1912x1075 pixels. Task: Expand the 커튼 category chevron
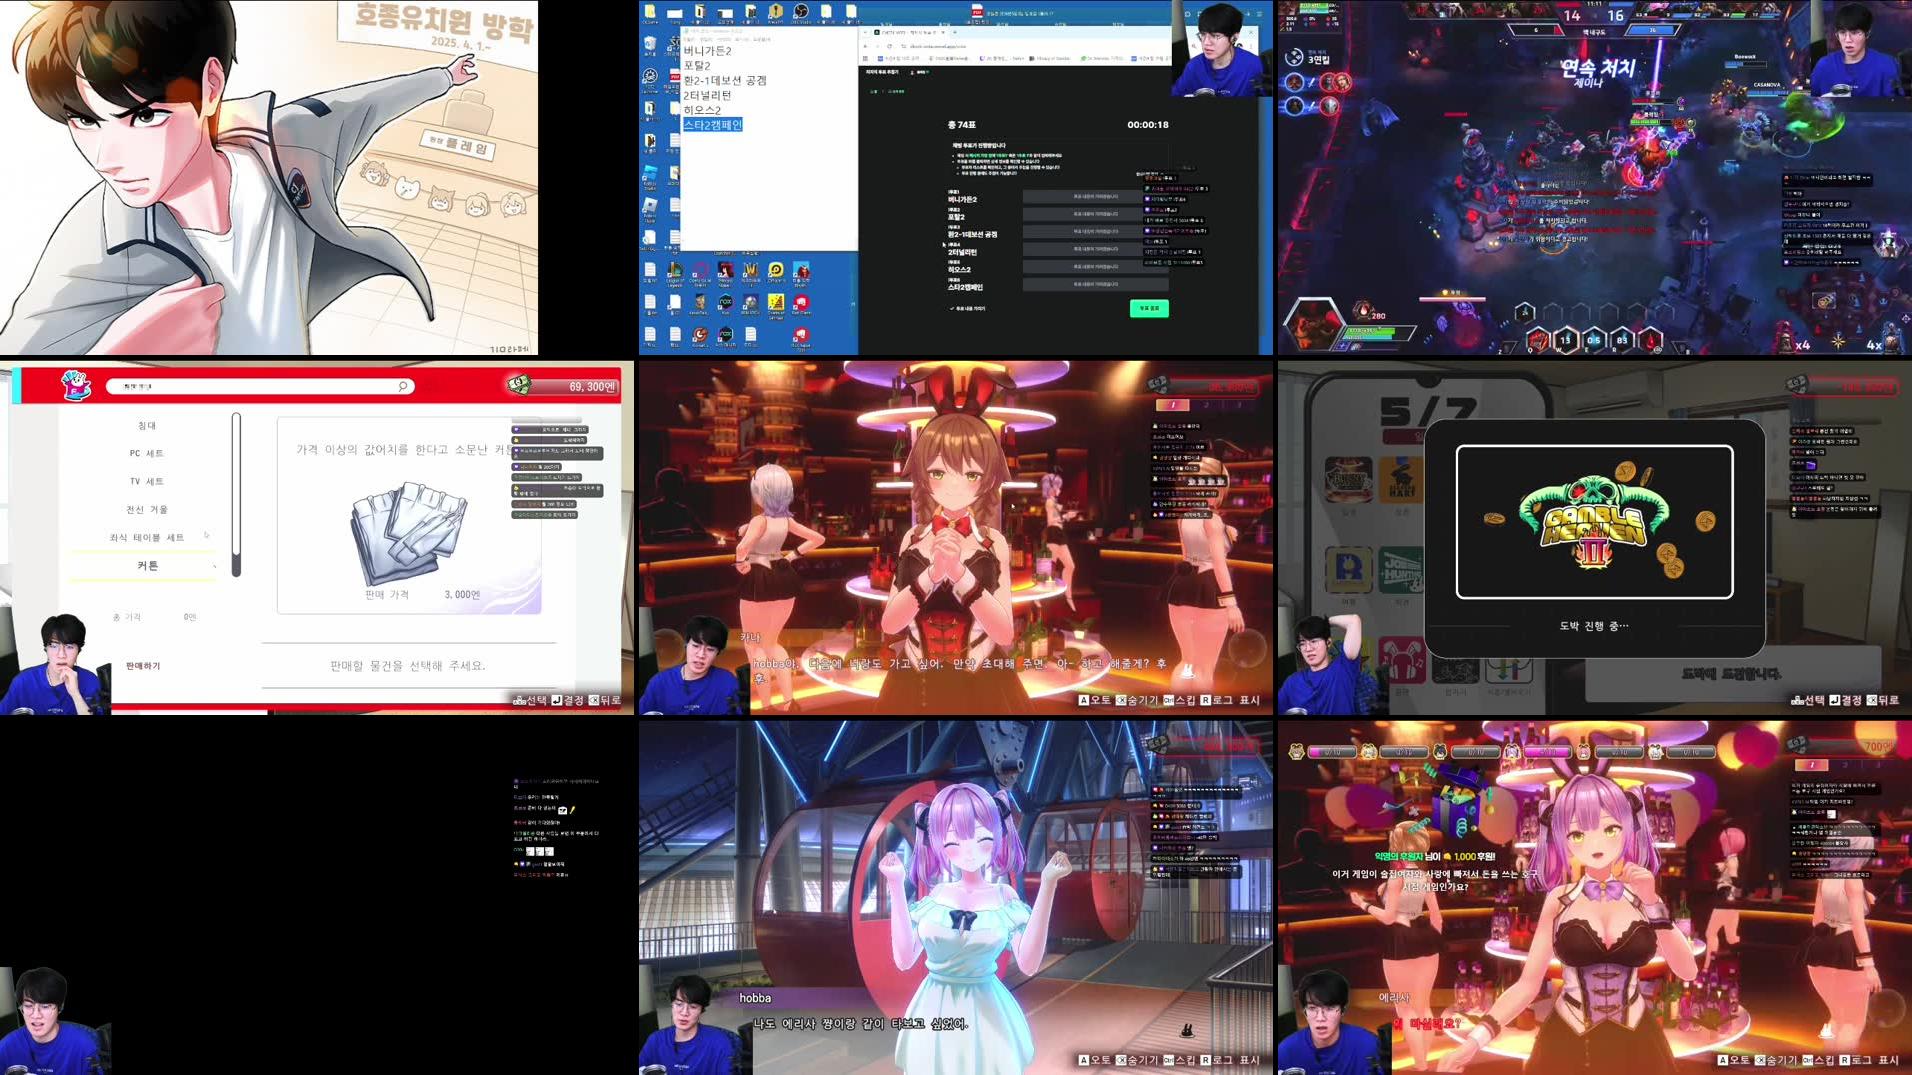pyautogui.click(x=214, y=566)
